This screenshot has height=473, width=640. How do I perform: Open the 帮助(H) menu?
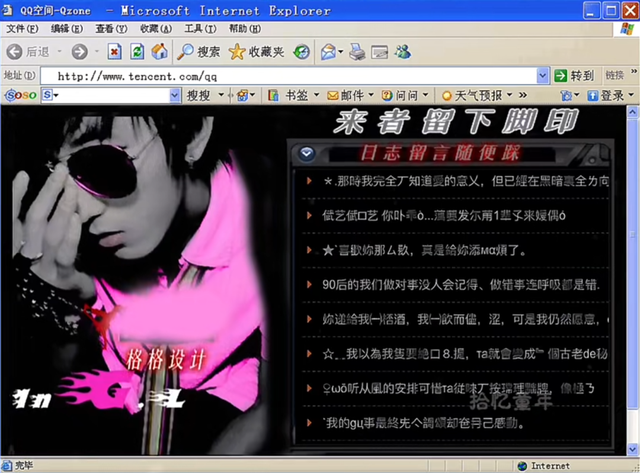[x=244, y=29]
